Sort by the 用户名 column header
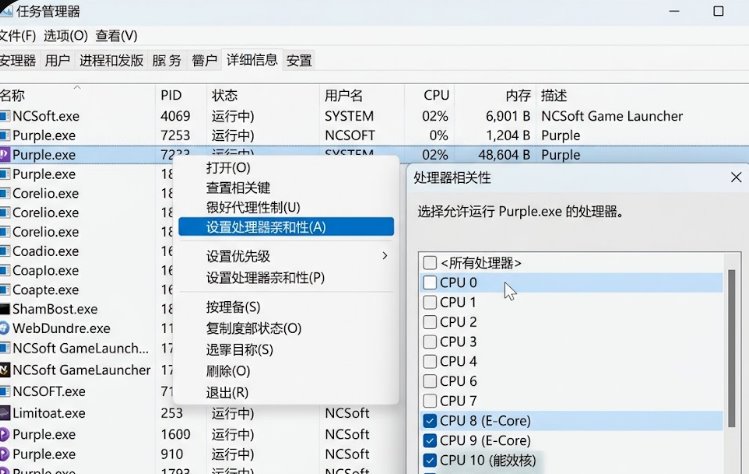This screenshot has height=474, width=749. coord(362,95)
